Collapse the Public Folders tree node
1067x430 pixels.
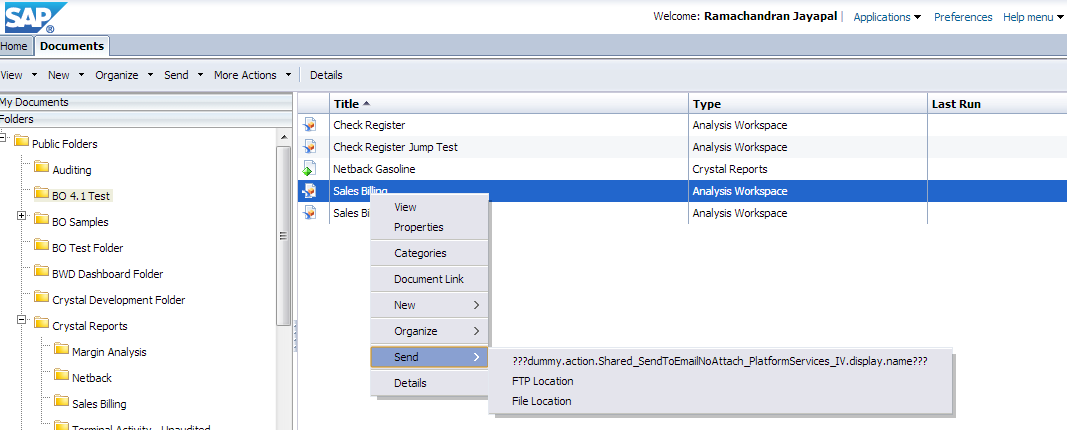(x=3, y=137)
